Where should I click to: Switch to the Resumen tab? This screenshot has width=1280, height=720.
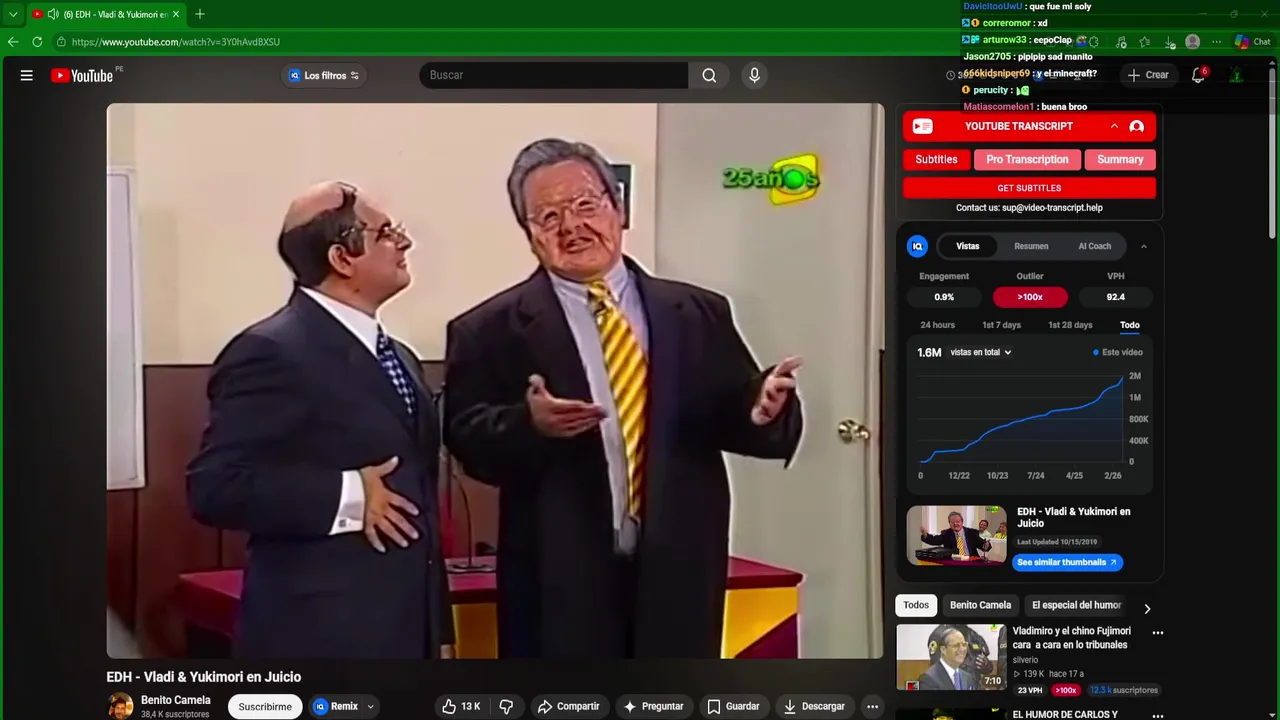coord(1031,246)
